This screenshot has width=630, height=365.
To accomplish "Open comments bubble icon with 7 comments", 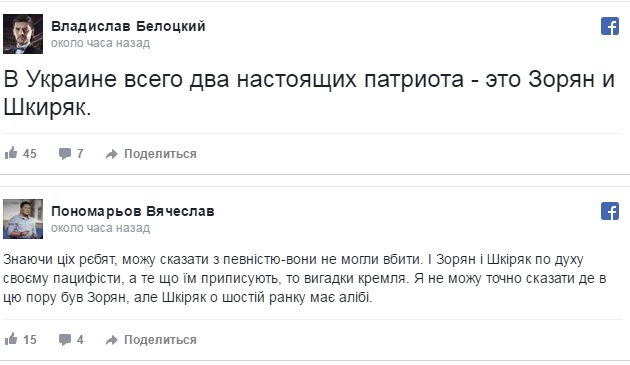I will (x=65, y=154).
